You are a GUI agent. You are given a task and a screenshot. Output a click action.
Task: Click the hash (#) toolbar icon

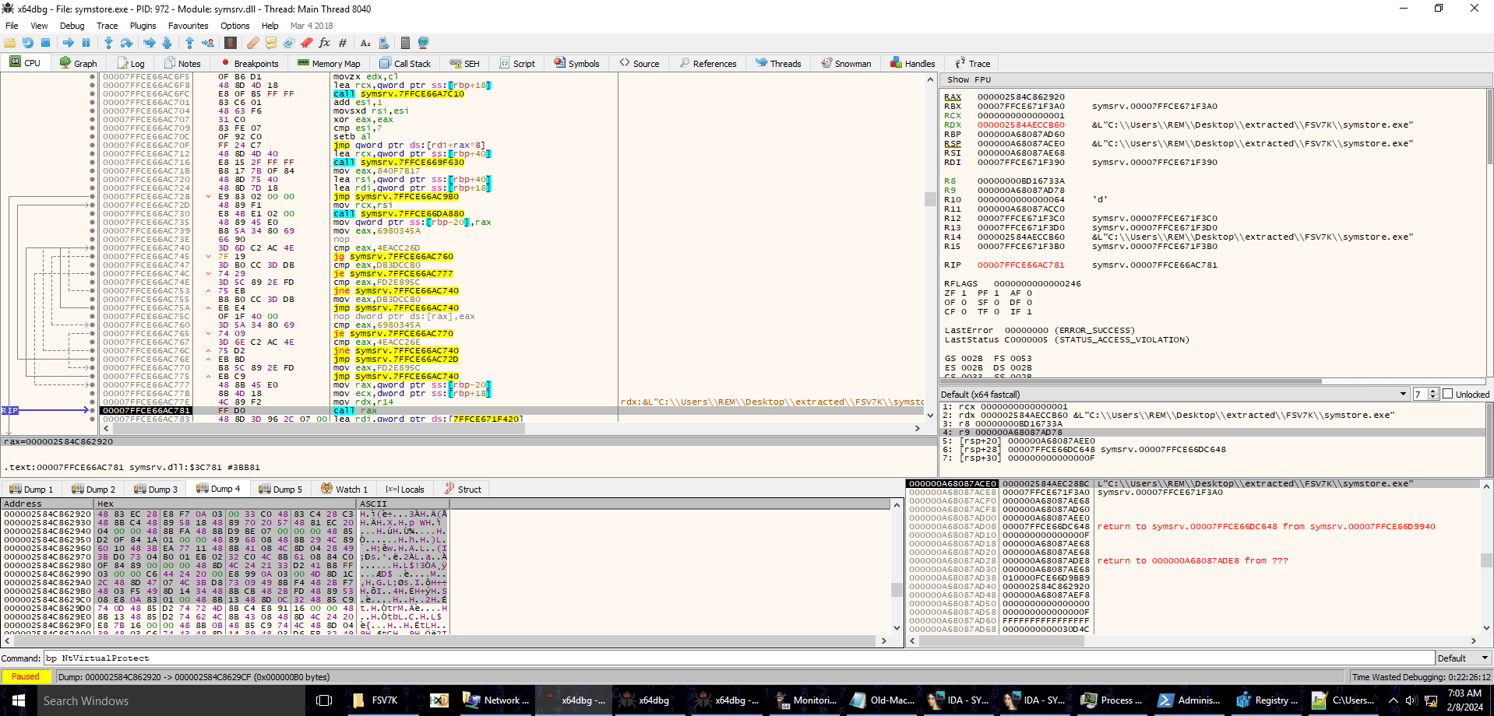pyautogui.click(x=343, y=43)
